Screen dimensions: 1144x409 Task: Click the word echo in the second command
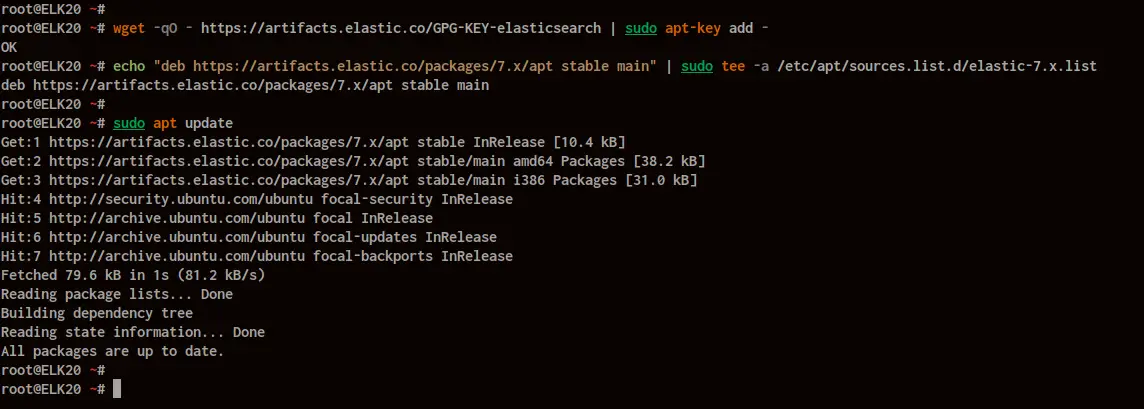click(x=129, y=66)
